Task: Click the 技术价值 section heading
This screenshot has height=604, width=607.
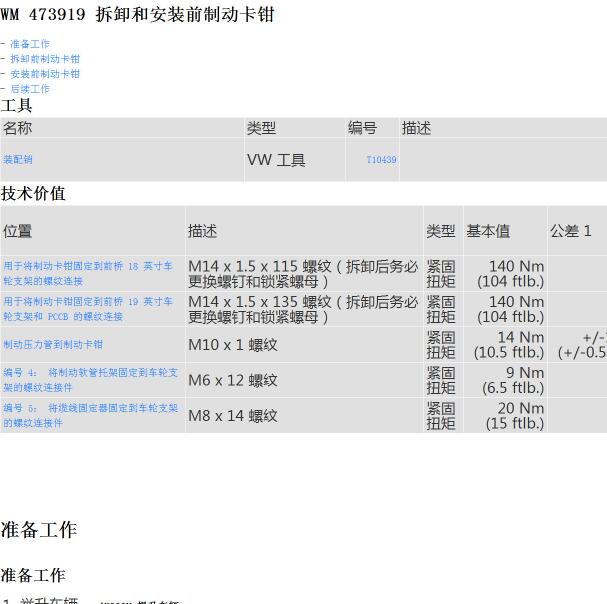Action: (33, 193)
